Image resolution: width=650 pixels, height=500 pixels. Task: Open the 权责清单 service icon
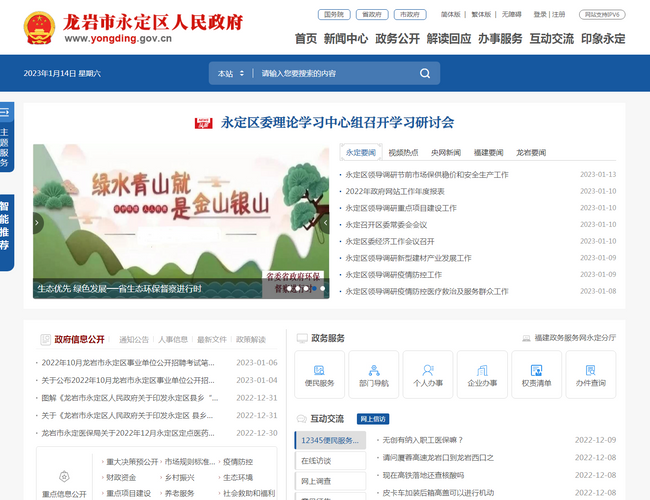pyautogui.click(x=536, y=374)
